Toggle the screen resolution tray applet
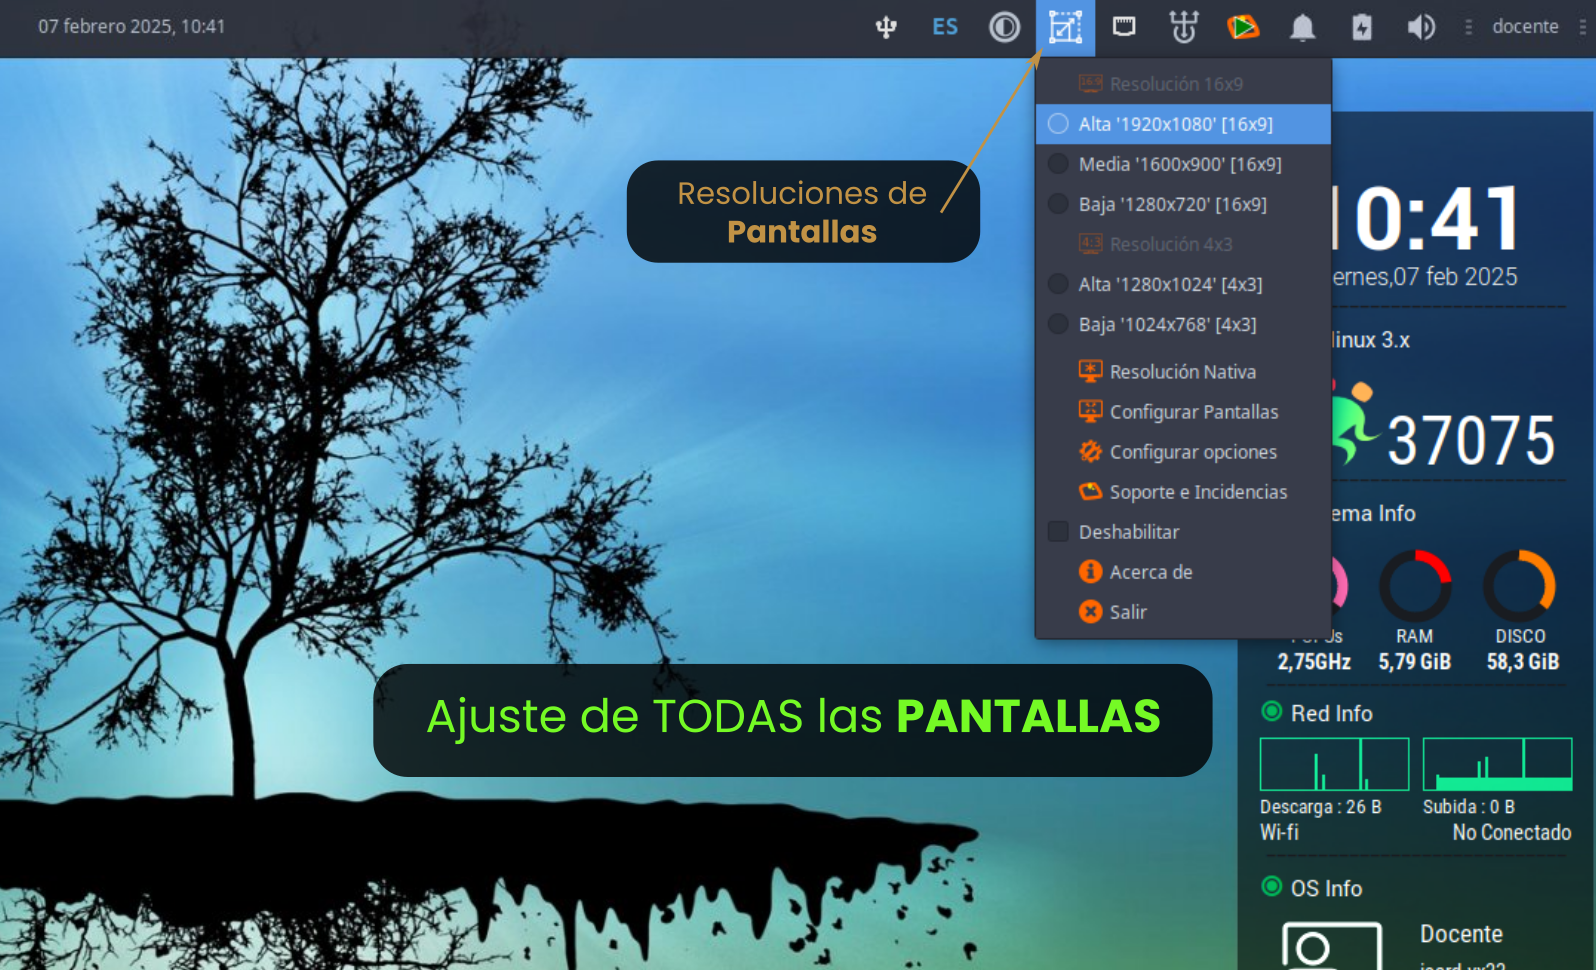Screen dimensions: 1596x970 1065,27
